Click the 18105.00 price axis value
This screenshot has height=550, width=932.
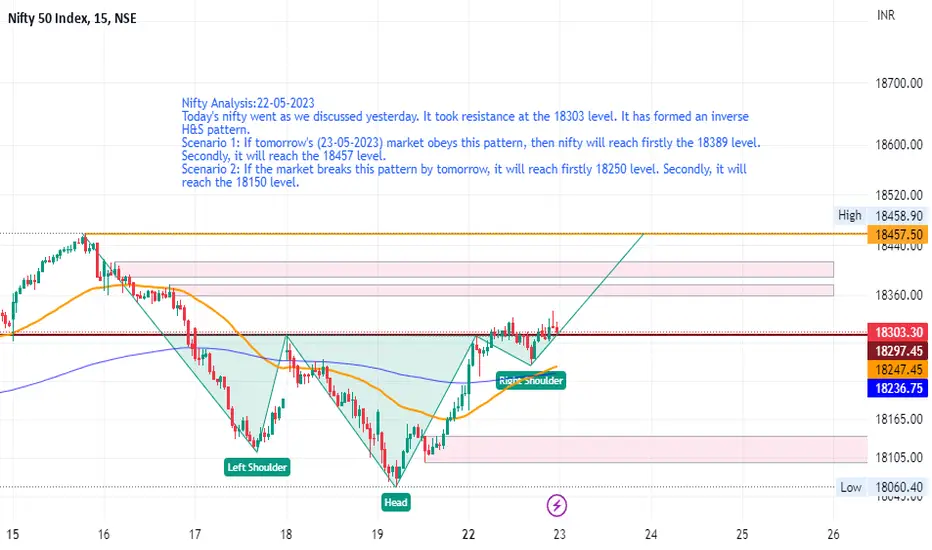(899, 457)
